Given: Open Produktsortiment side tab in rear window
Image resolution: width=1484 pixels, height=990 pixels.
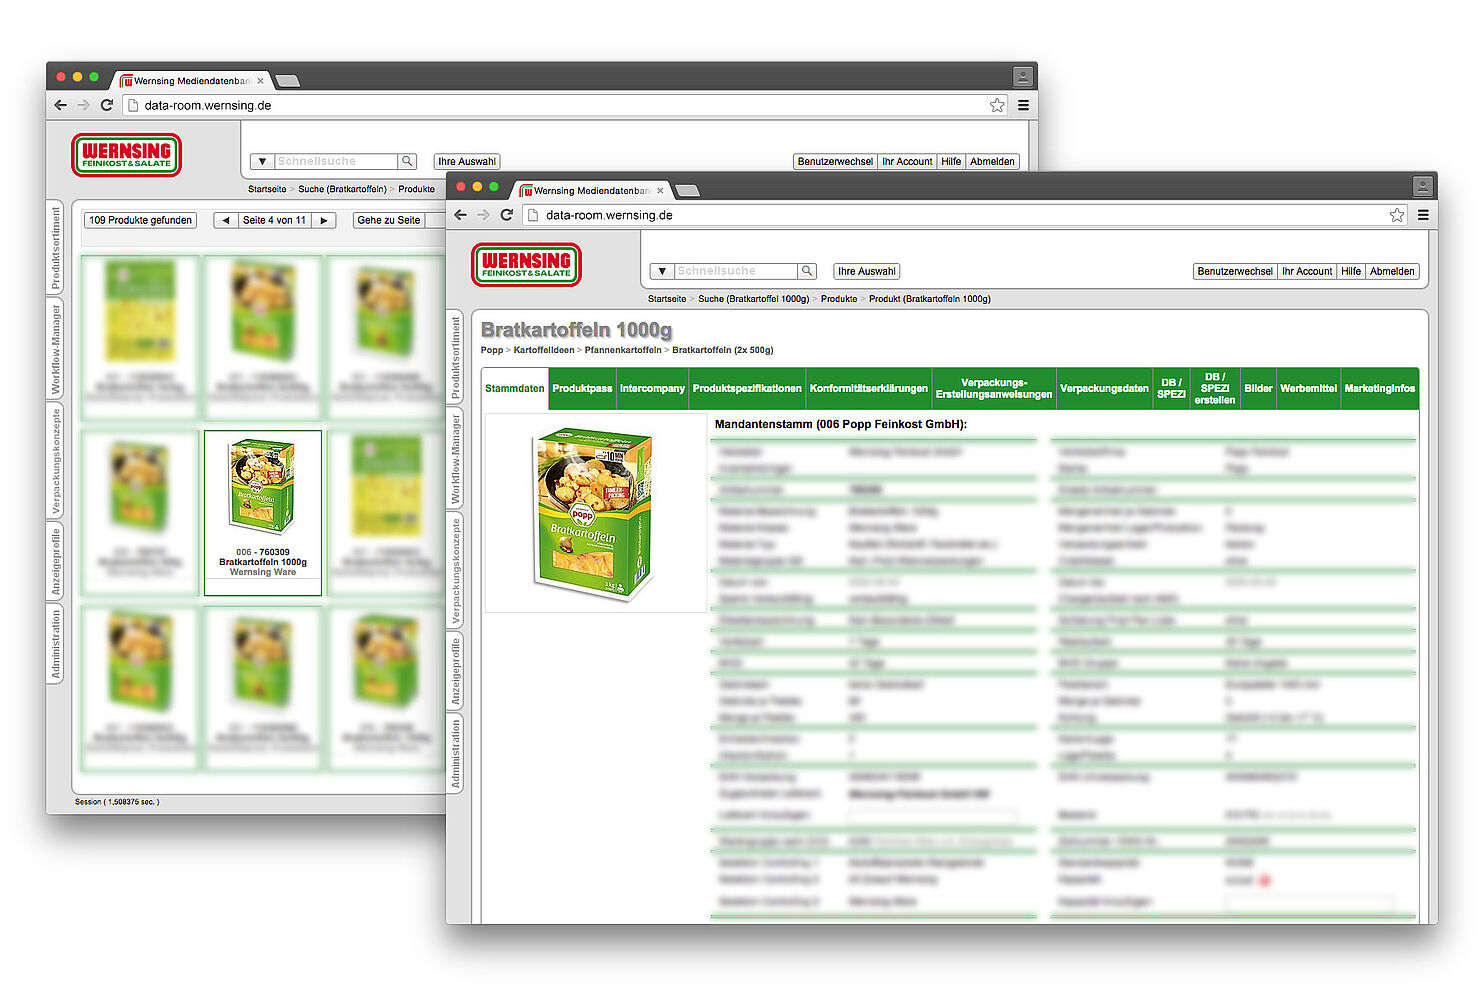Looking at the screenshot, I should (55, 248).
